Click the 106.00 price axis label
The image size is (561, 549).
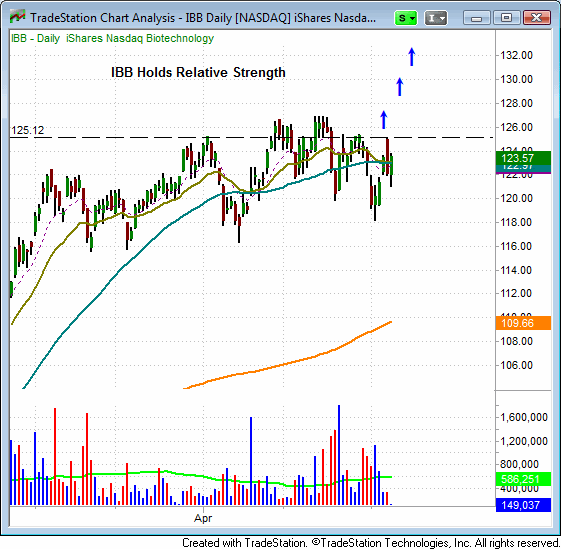tap(516, 365)
